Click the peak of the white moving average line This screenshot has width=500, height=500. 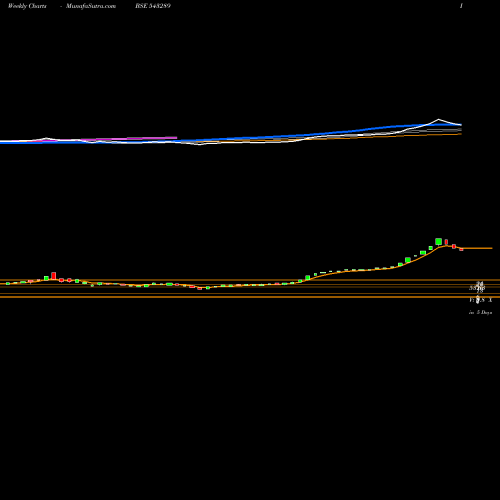[439, 119]
